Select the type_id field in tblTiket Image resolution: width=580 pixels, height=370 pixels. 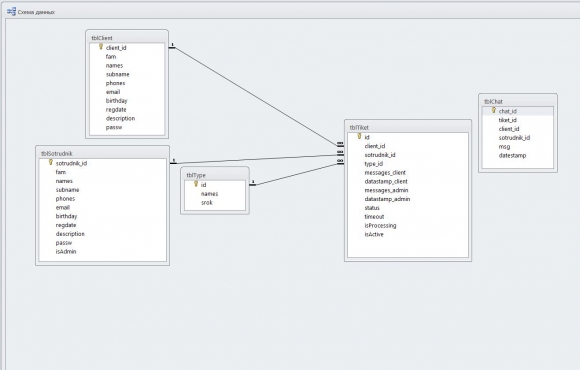tap(408, 164)
